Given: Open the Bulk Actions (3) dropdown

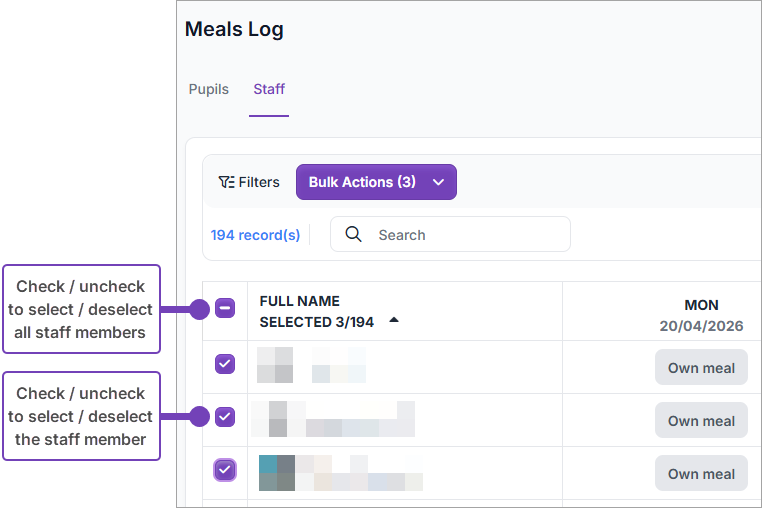Looking at the screenshot, I should point(362,182).
